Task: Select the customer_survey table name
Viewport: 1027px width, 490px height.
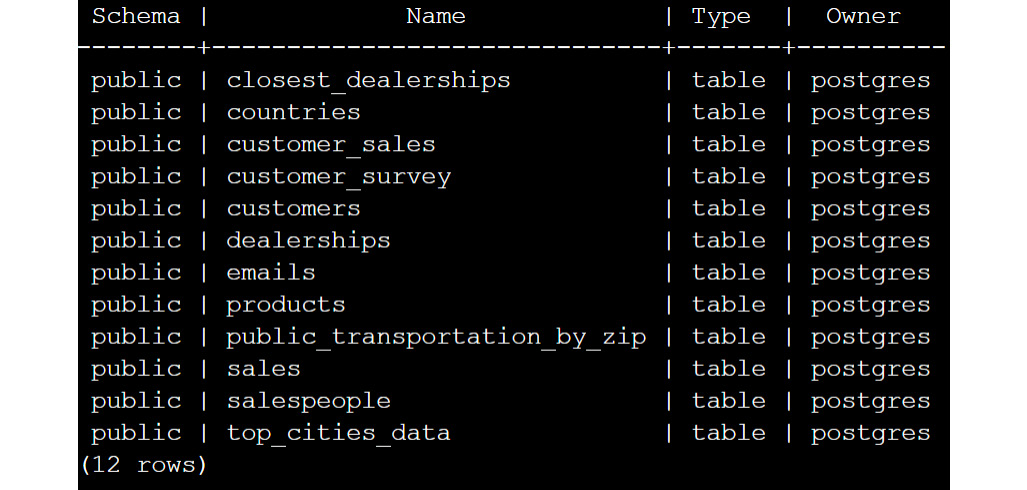Action: pyautogui.click(x=339, y=177)
